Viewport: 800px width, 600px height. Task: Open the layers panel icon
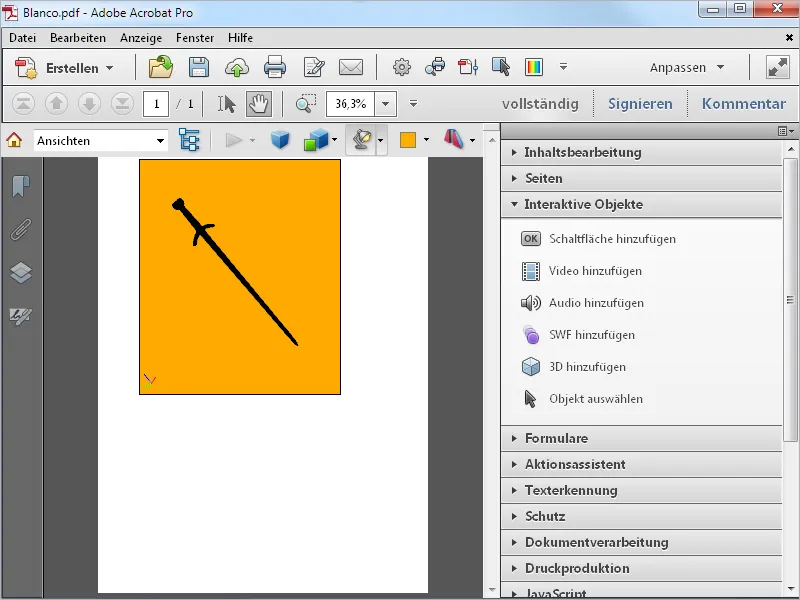tap(21, 272)
